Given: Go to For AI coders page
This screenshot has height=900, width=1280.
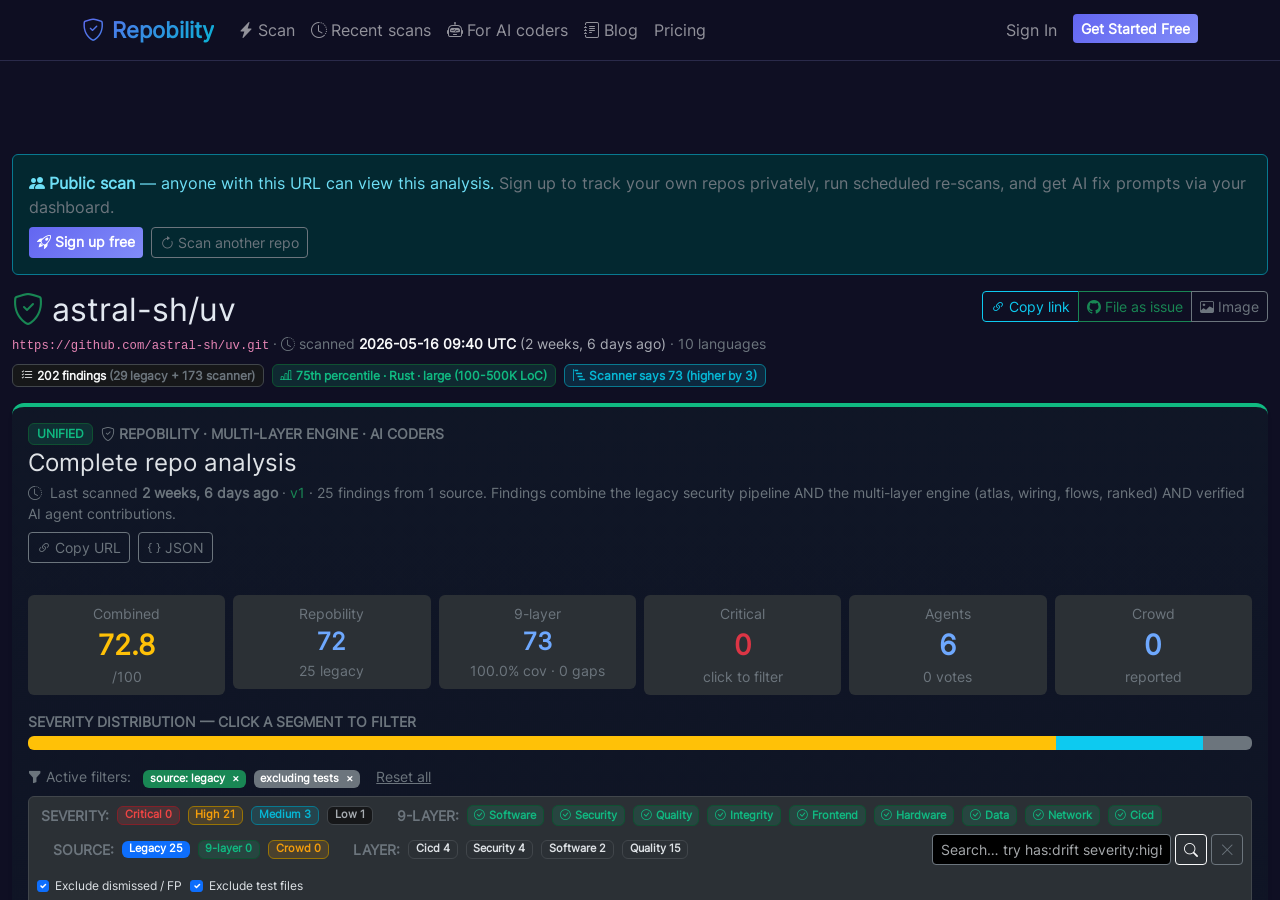Looking at the screenshot, I should click(508, 30).
